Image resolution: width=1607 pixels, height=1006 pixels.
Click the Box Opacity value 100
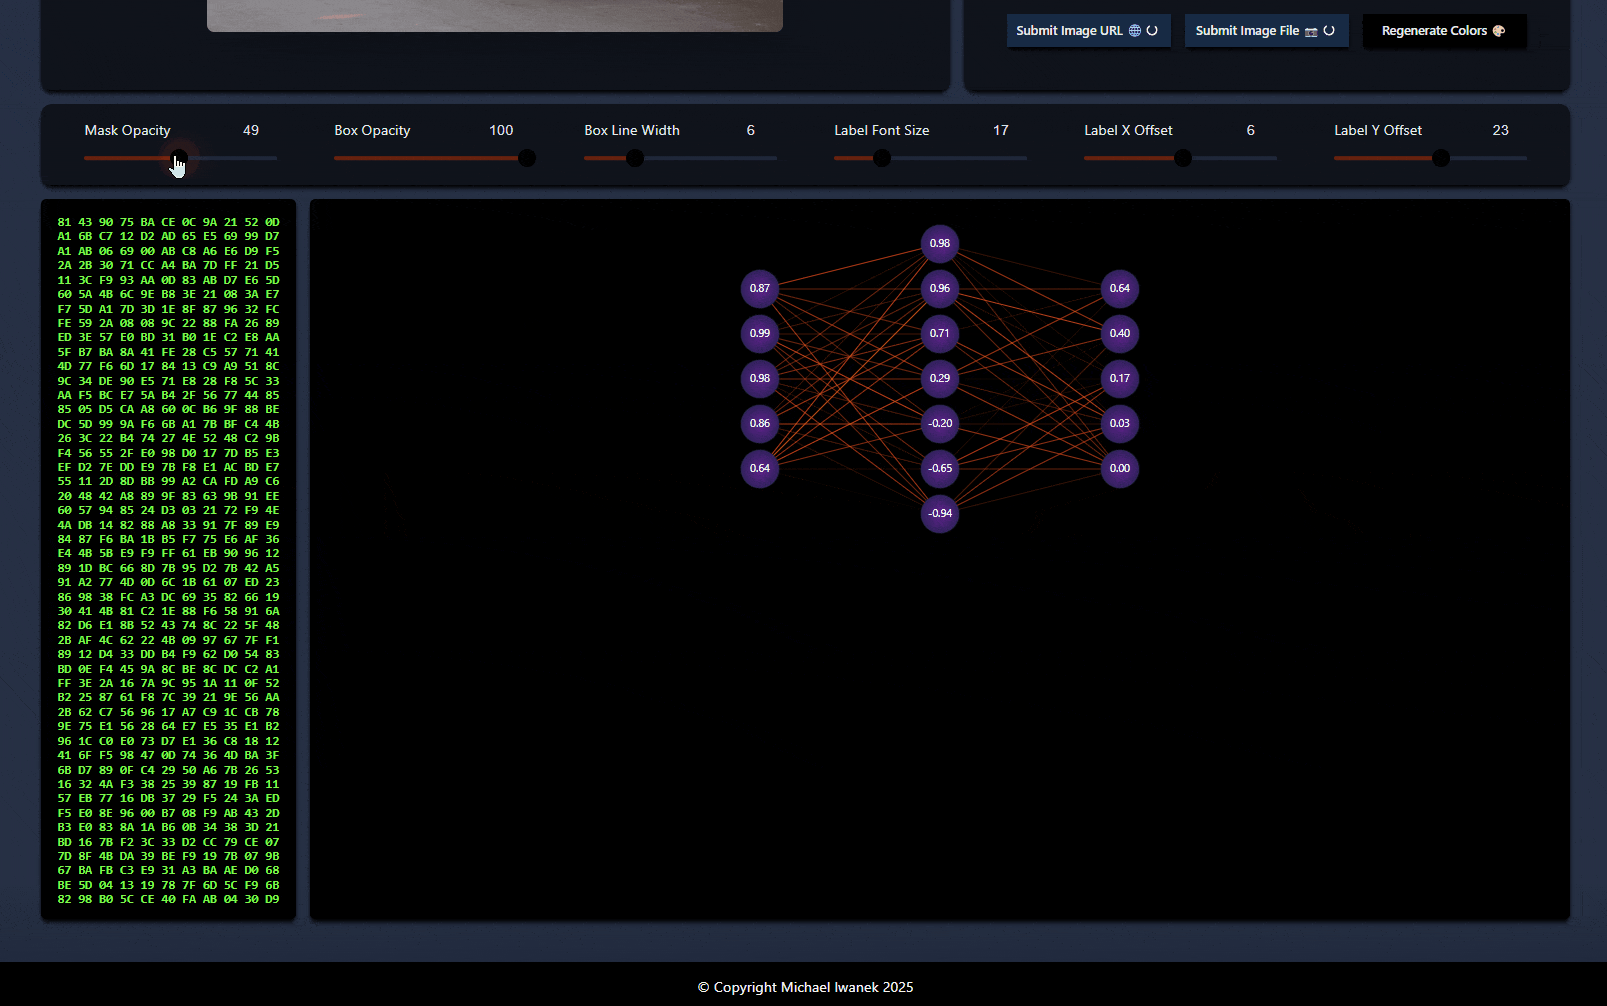(x=501, y=130)
